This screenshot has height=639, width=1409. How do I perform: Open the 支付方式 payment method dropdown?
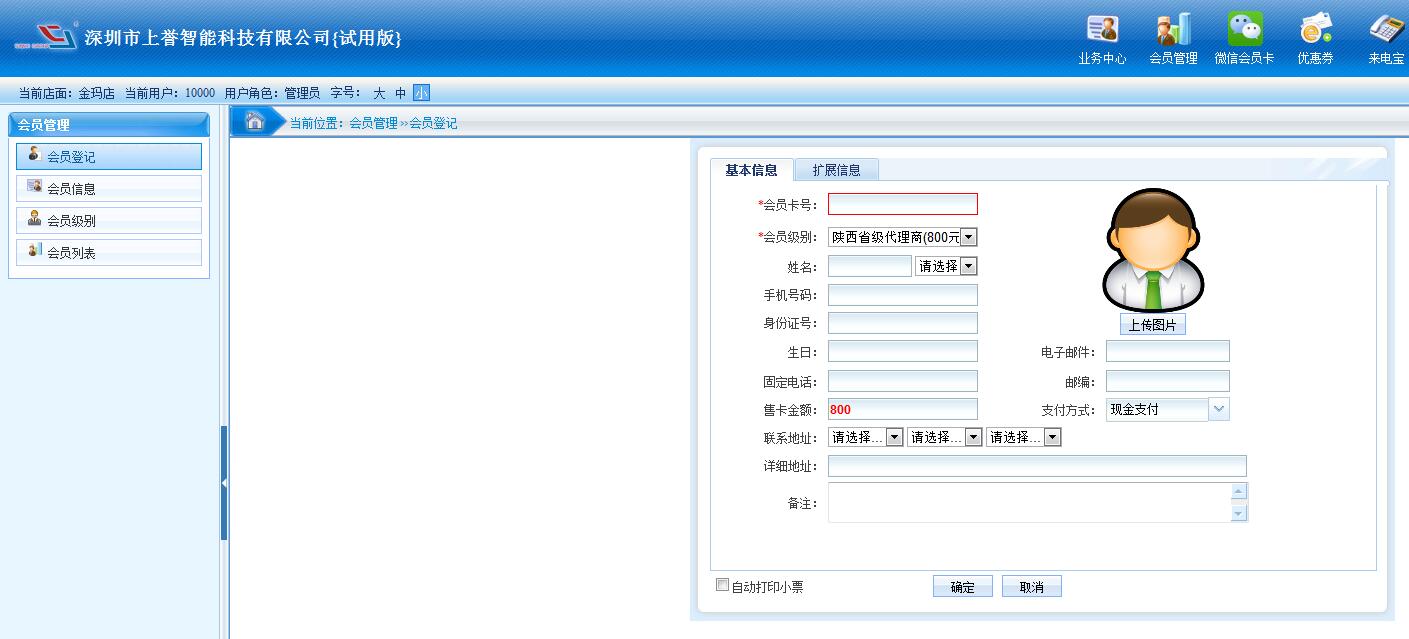click(x=1219, y=409)
